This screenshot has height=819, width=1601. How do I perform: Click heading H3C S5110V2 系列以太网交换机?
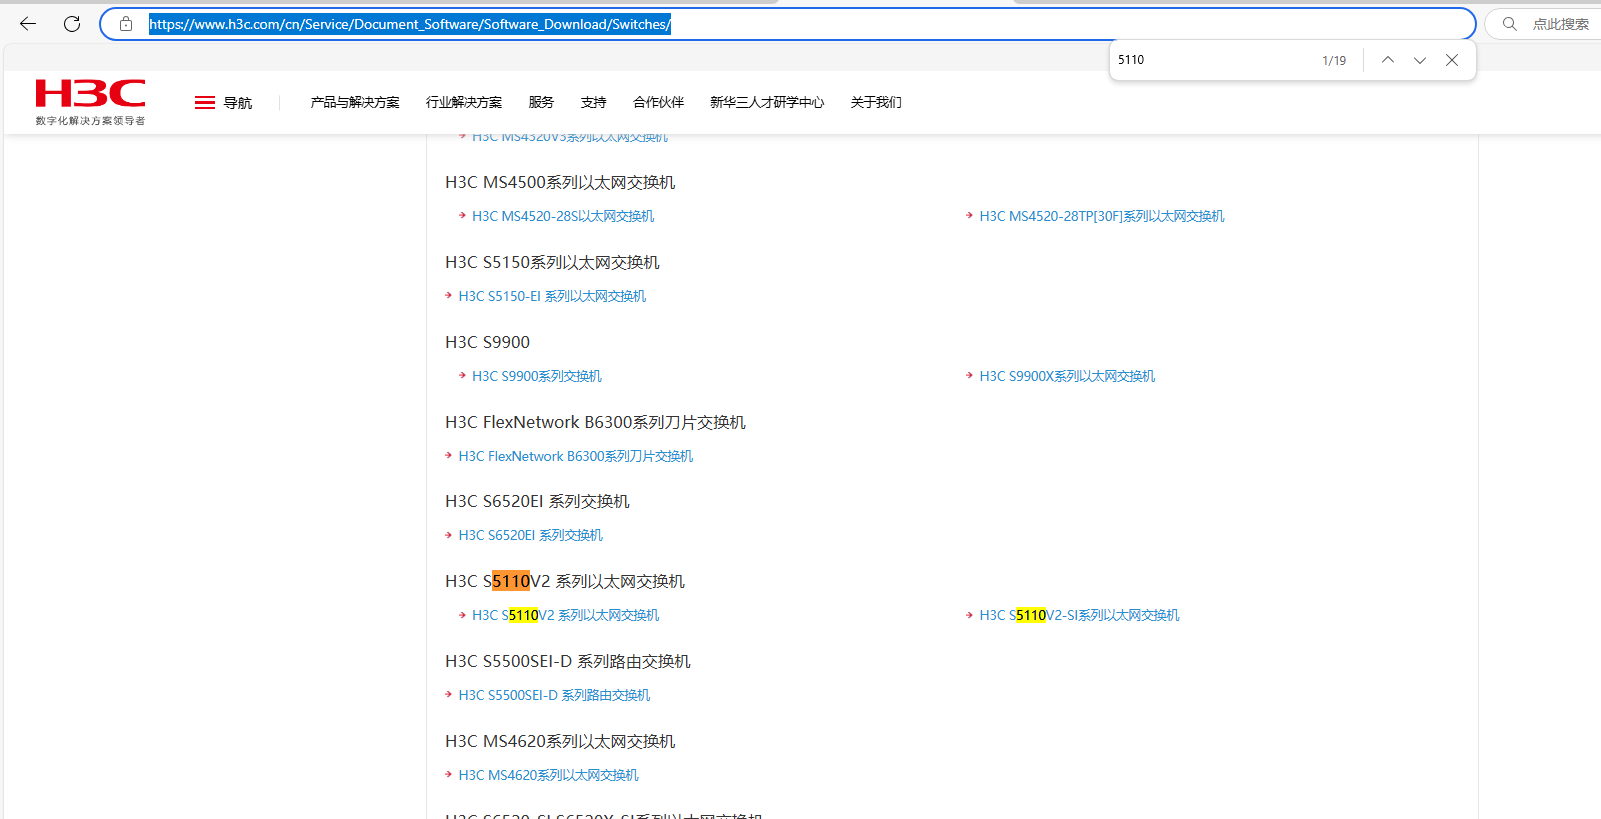(x=565, y=581)
